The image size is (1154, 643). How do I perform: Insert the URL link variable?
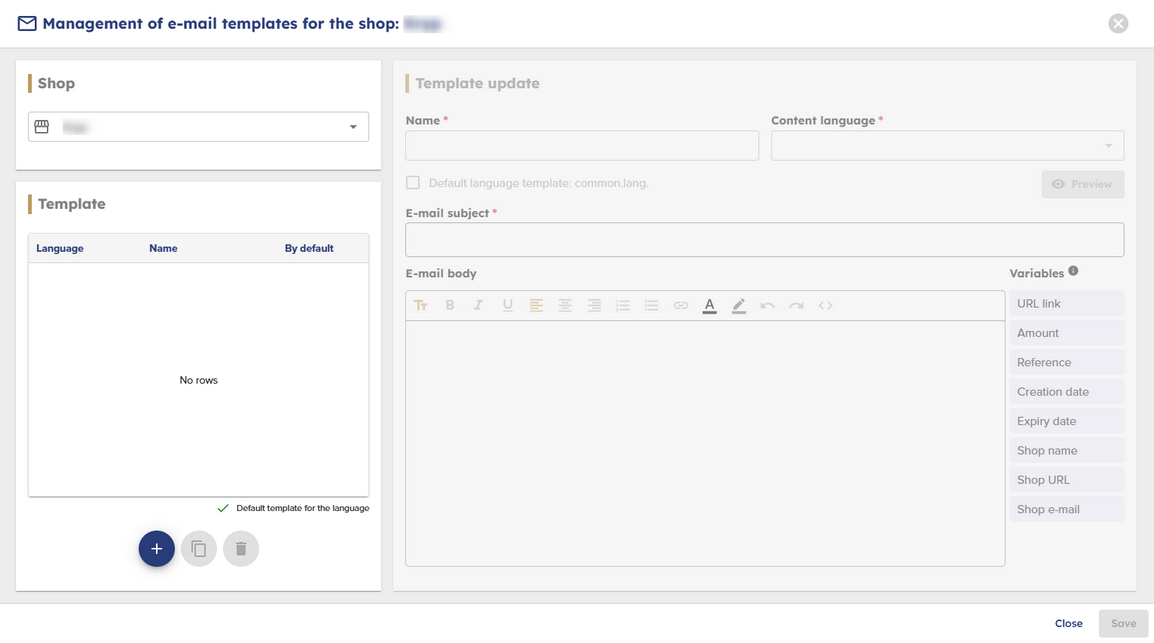coord(1066,303)
